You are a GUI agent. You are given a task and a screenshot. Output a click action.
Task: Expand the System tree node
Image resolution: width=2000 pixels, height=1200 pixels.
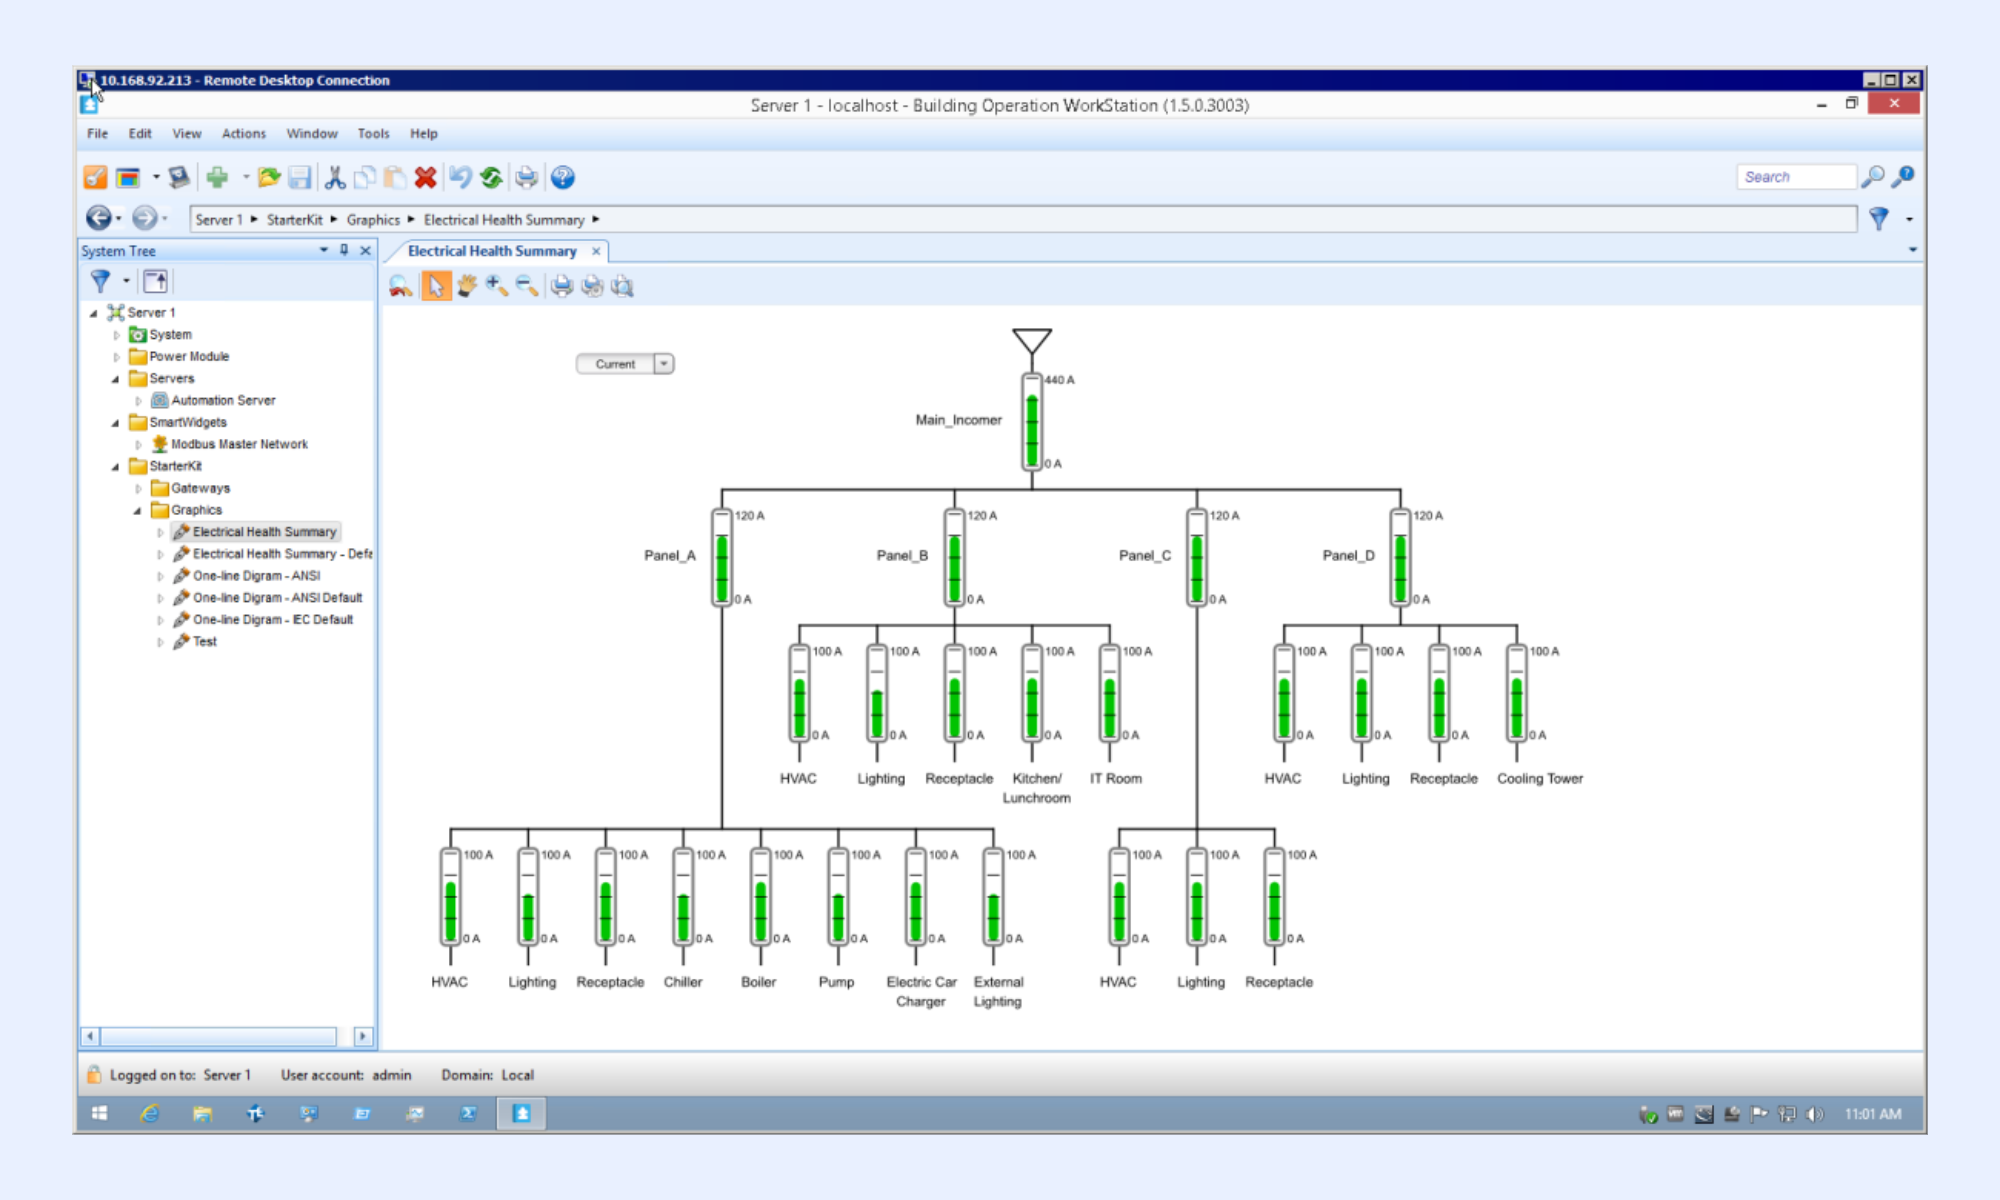pos(116,335)
